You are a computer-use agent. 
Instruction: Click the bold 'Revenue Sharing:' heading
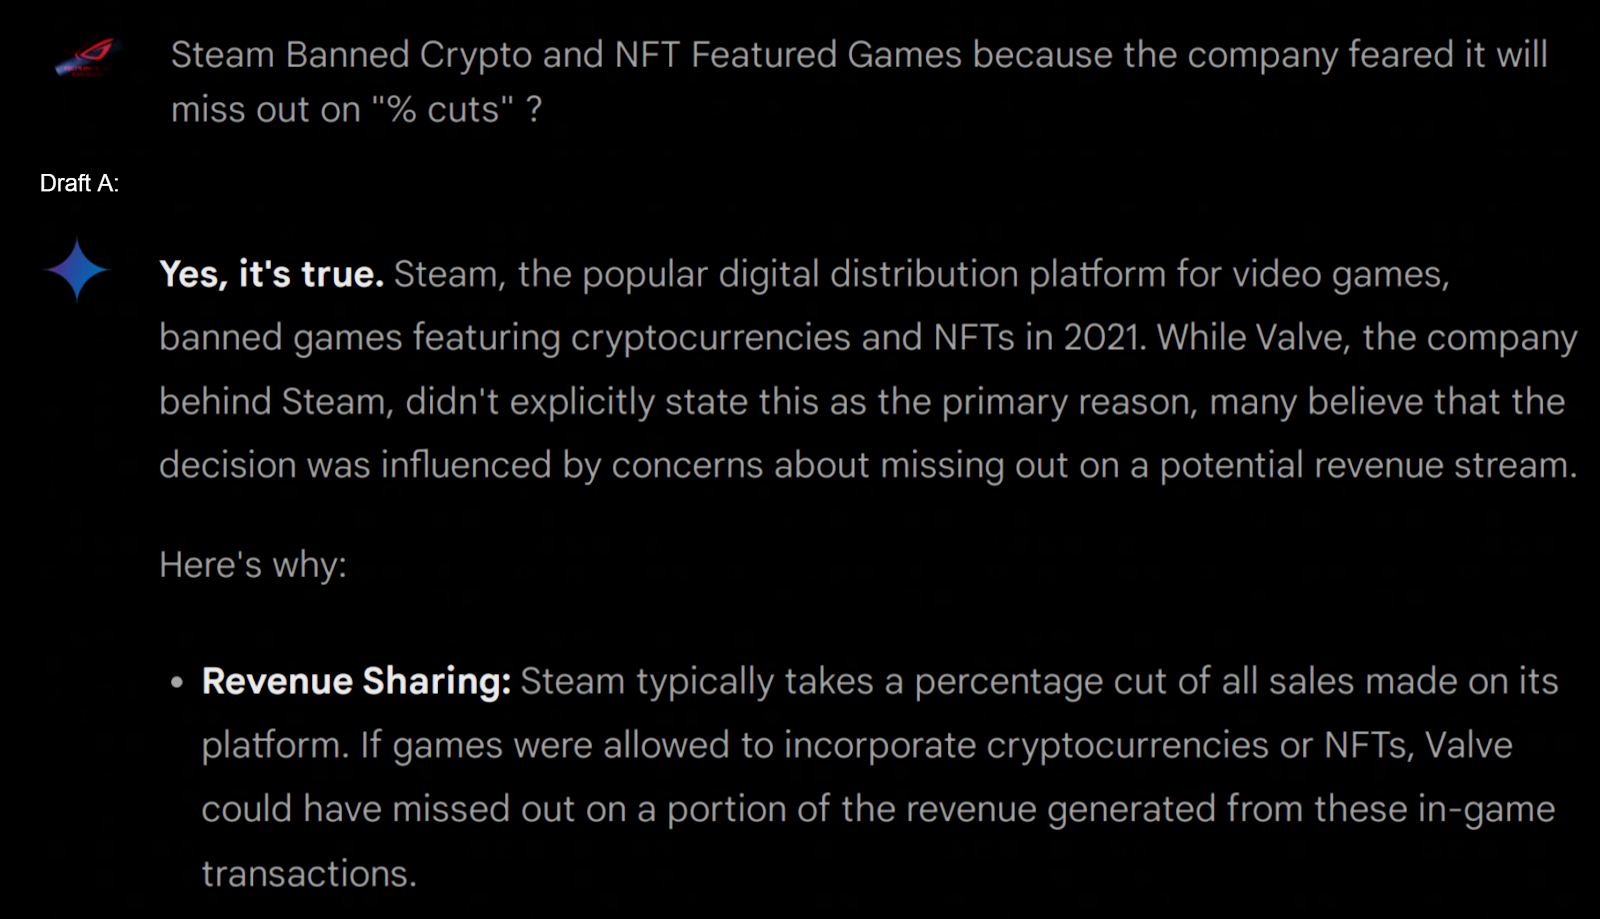[x=356, y=681]
